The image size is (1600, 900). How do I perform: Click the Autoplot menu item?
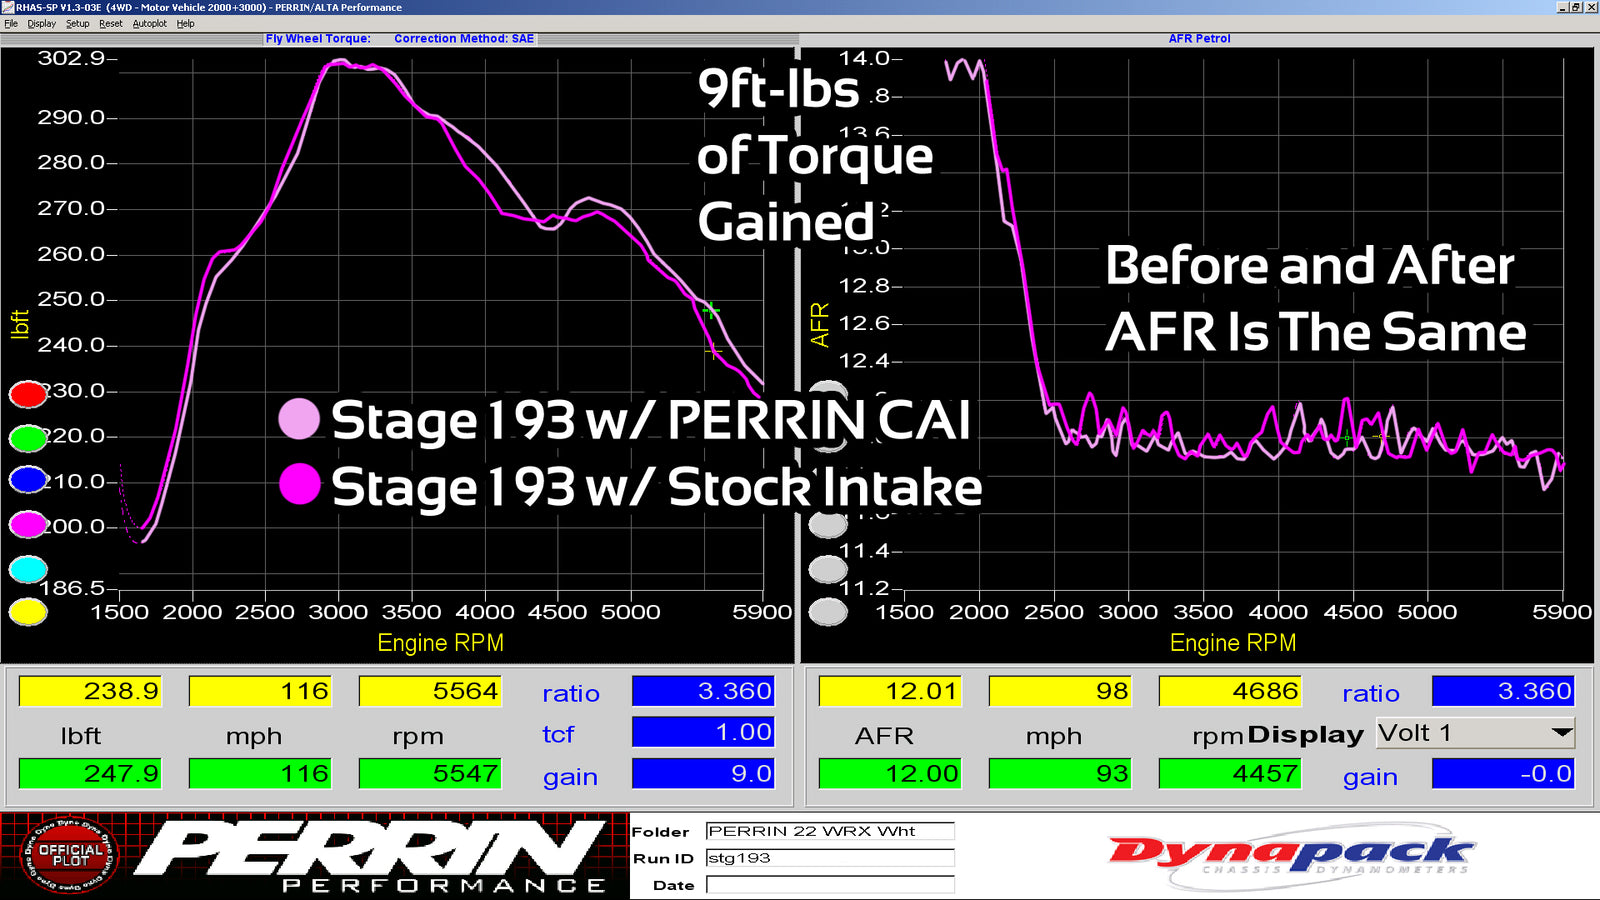[x=149, y=23]
